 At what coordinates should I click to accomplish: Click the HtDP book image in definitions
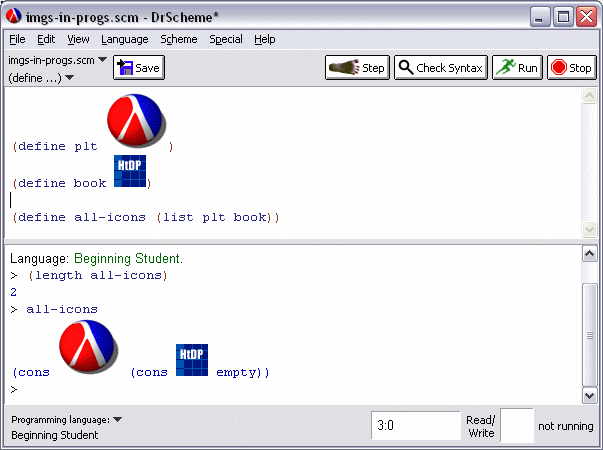130,171
